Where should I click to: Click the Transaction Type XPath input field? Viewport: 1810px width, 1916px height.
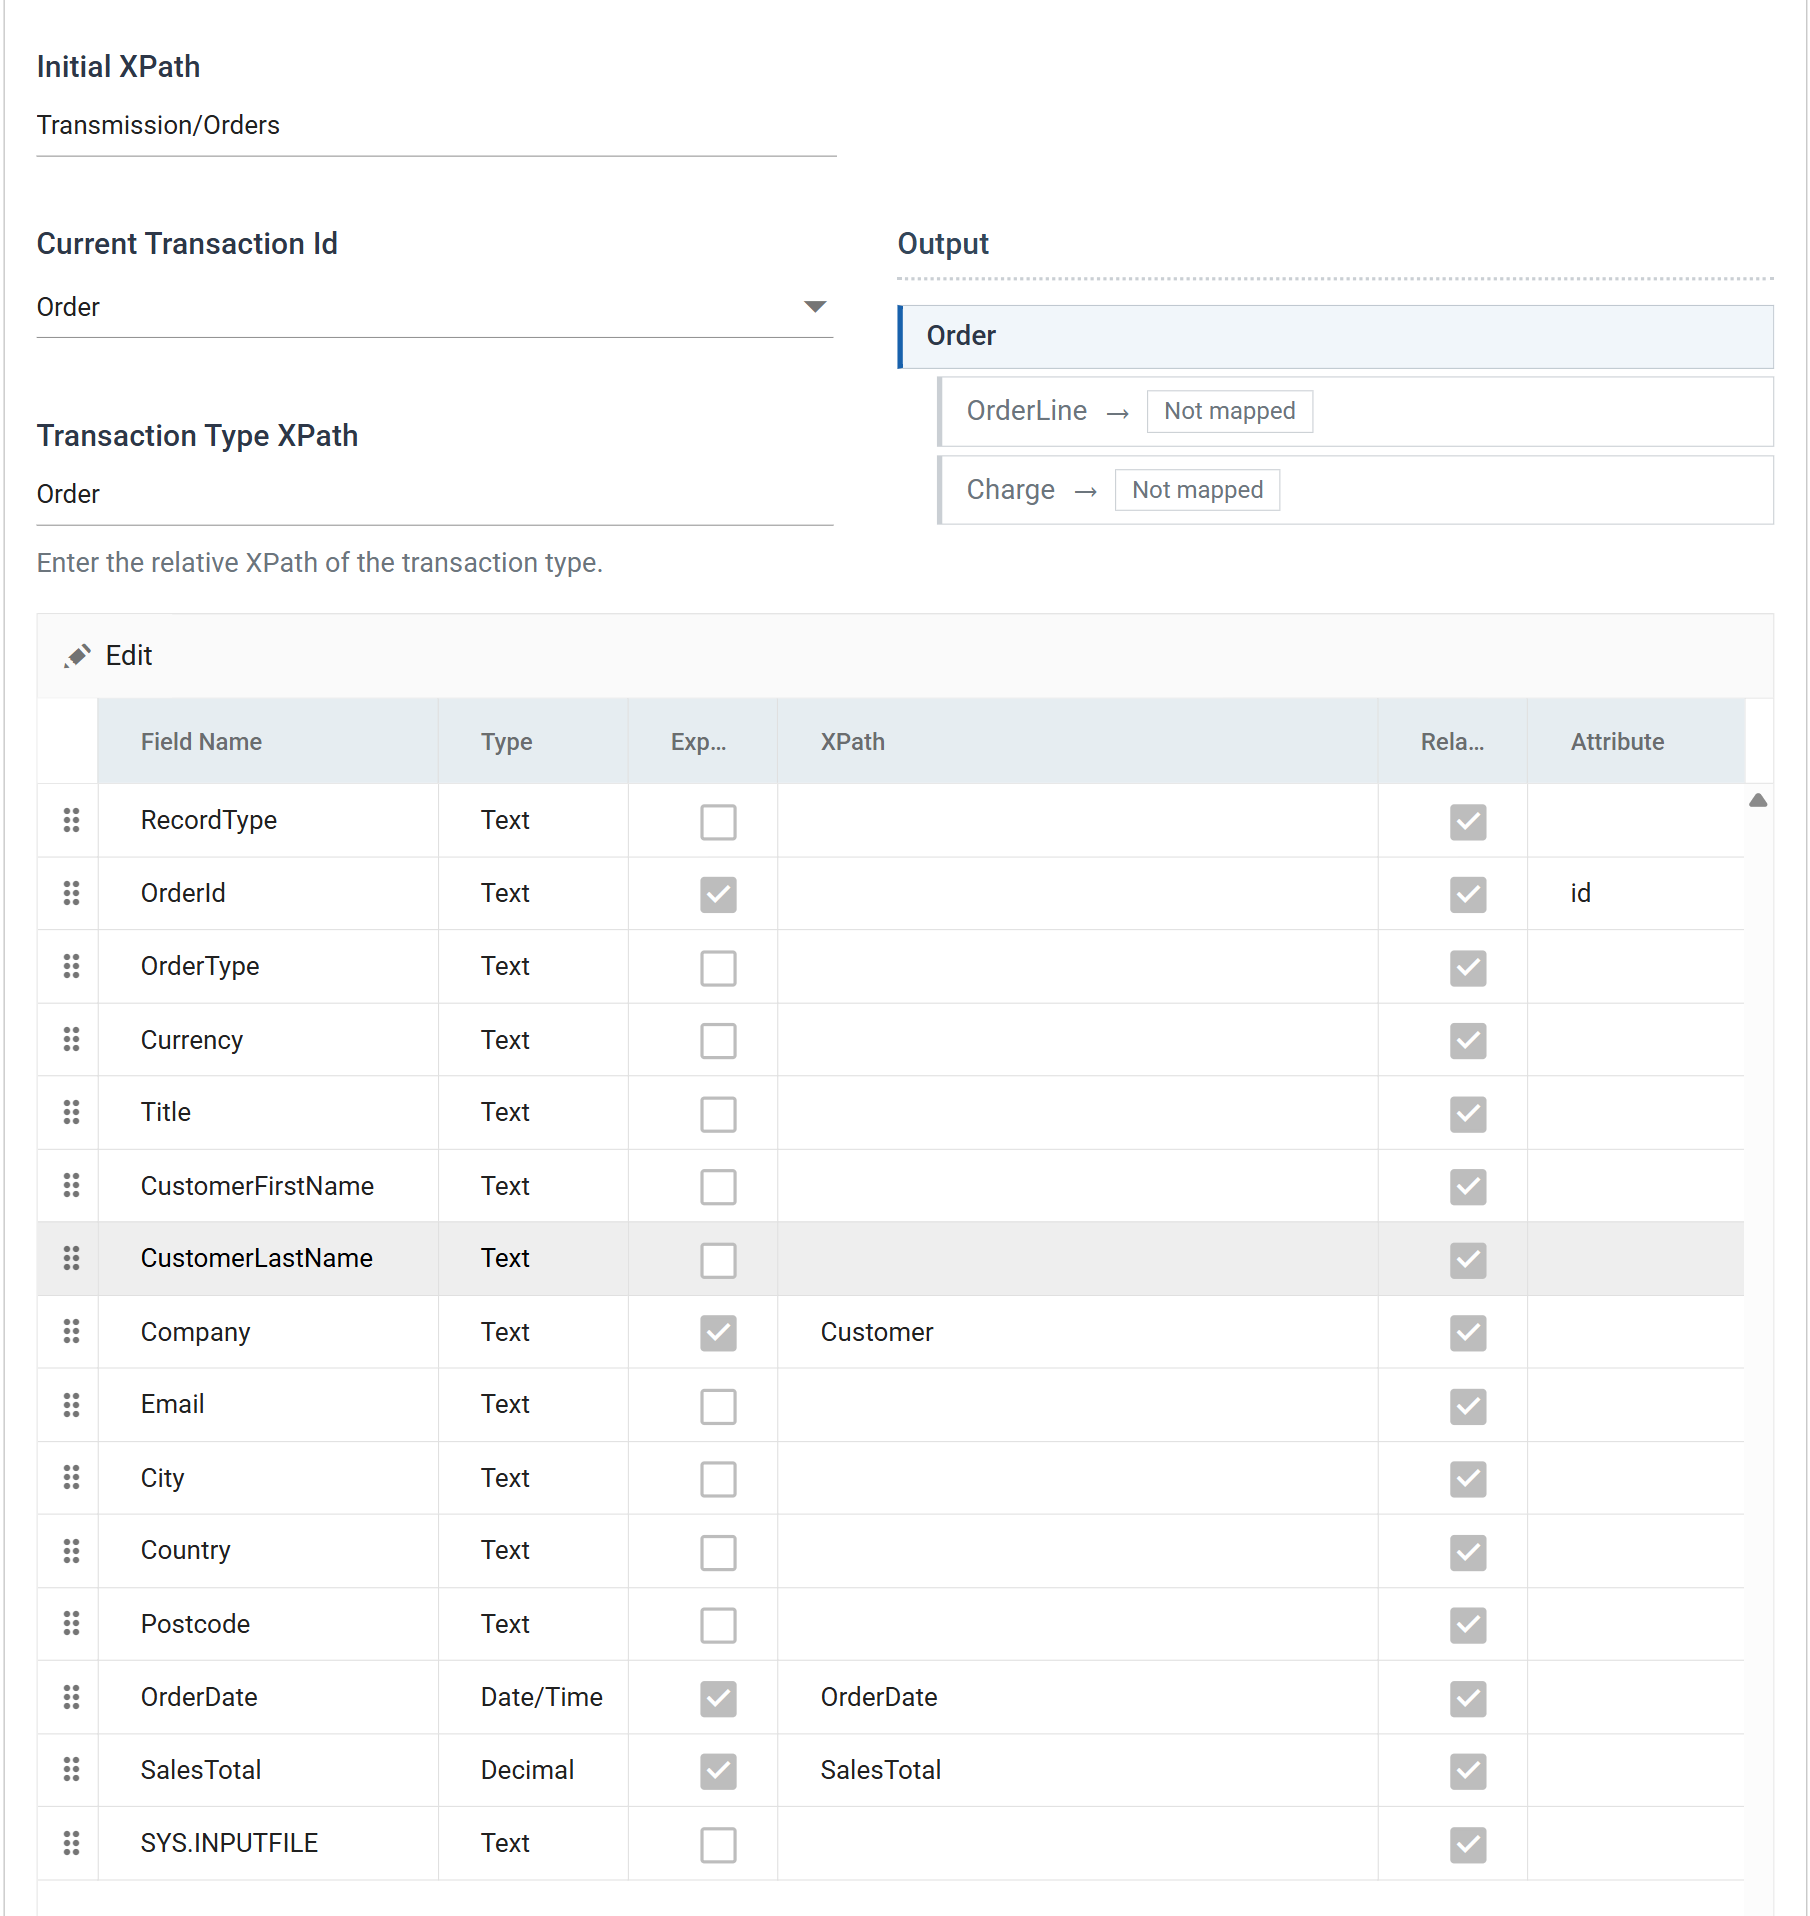(434, 495)
